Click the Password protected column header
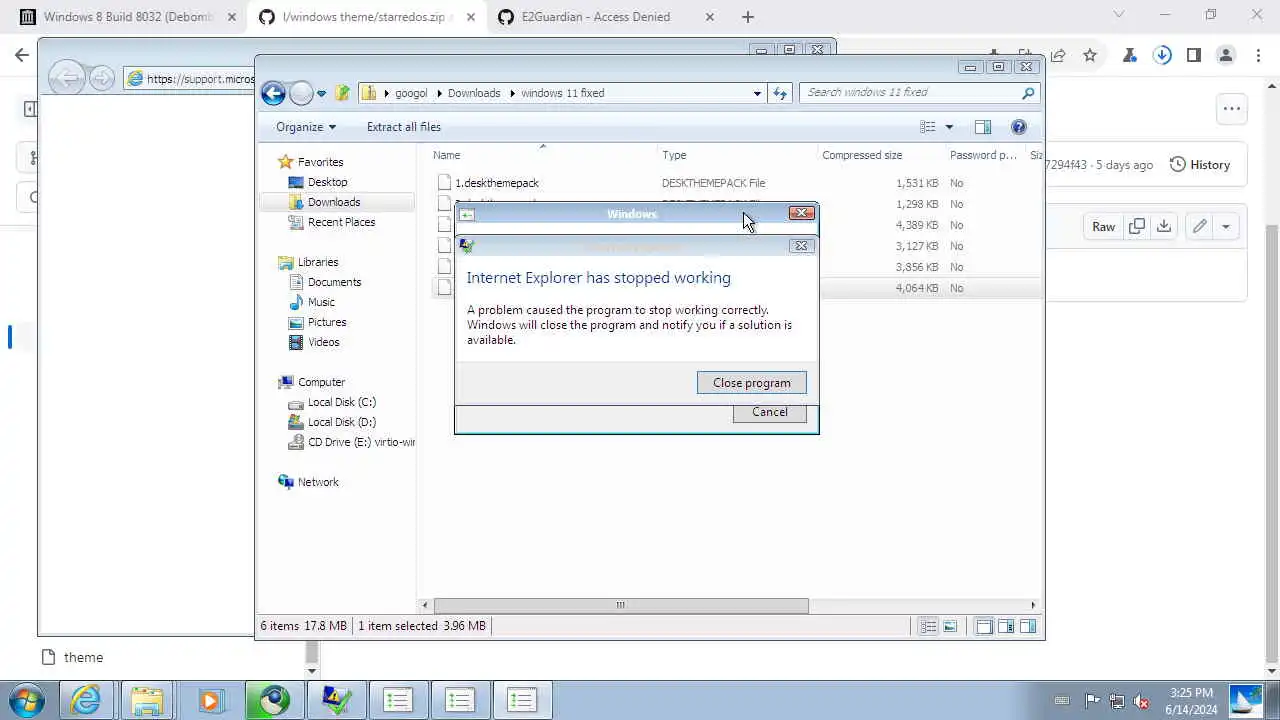Screen dimensions: 1280x720 [985, 155]
